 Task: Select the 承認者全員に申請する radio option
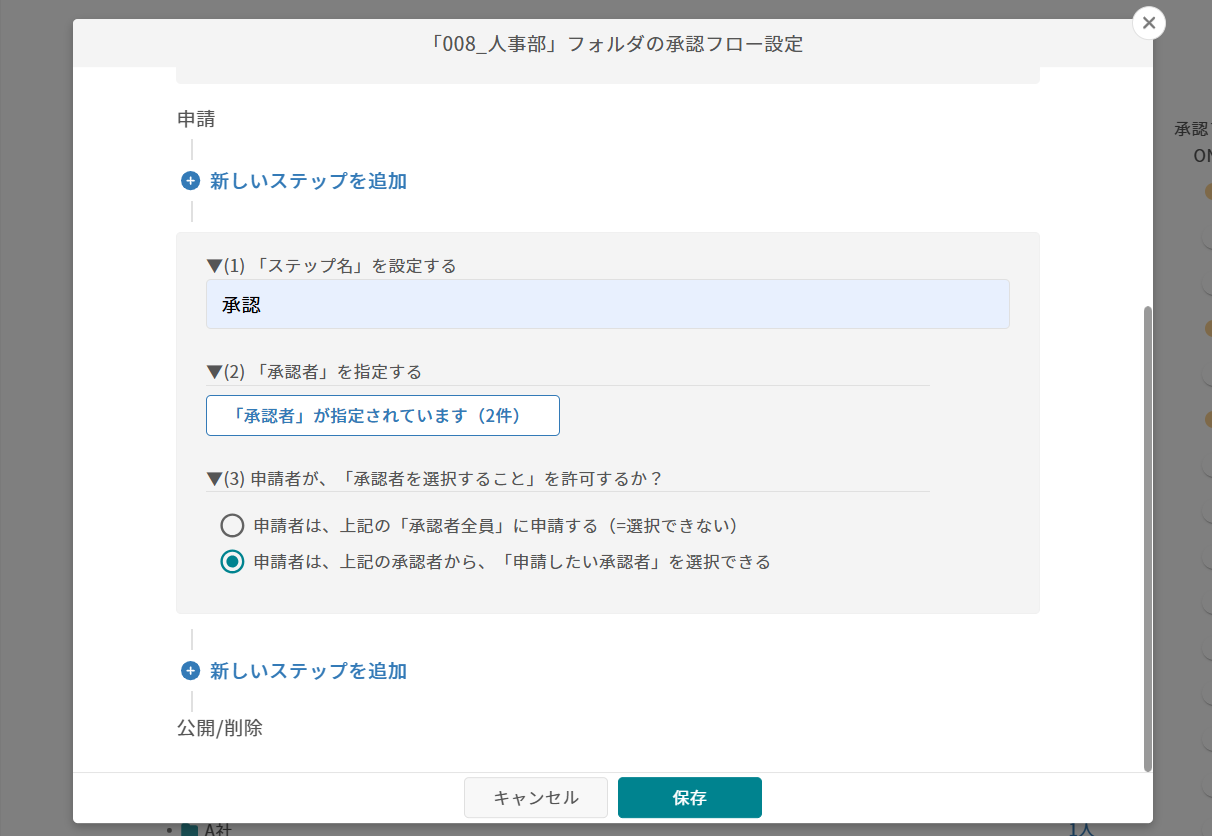[231, 524]
